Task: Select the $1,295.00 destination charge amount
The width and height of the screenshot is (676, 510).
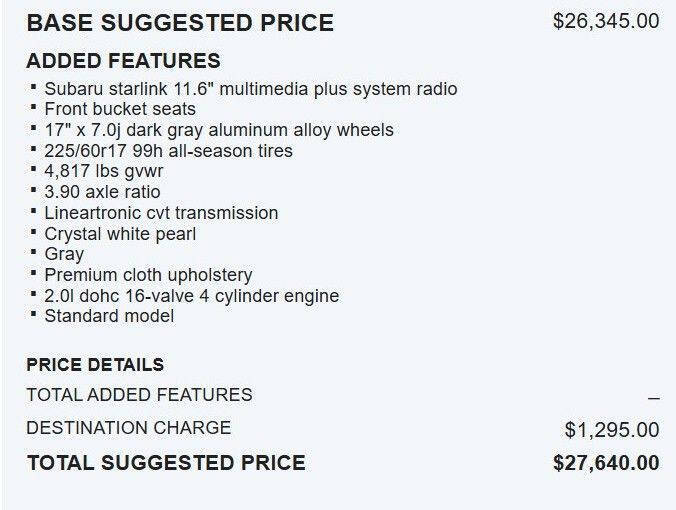Action: (612, 430)
